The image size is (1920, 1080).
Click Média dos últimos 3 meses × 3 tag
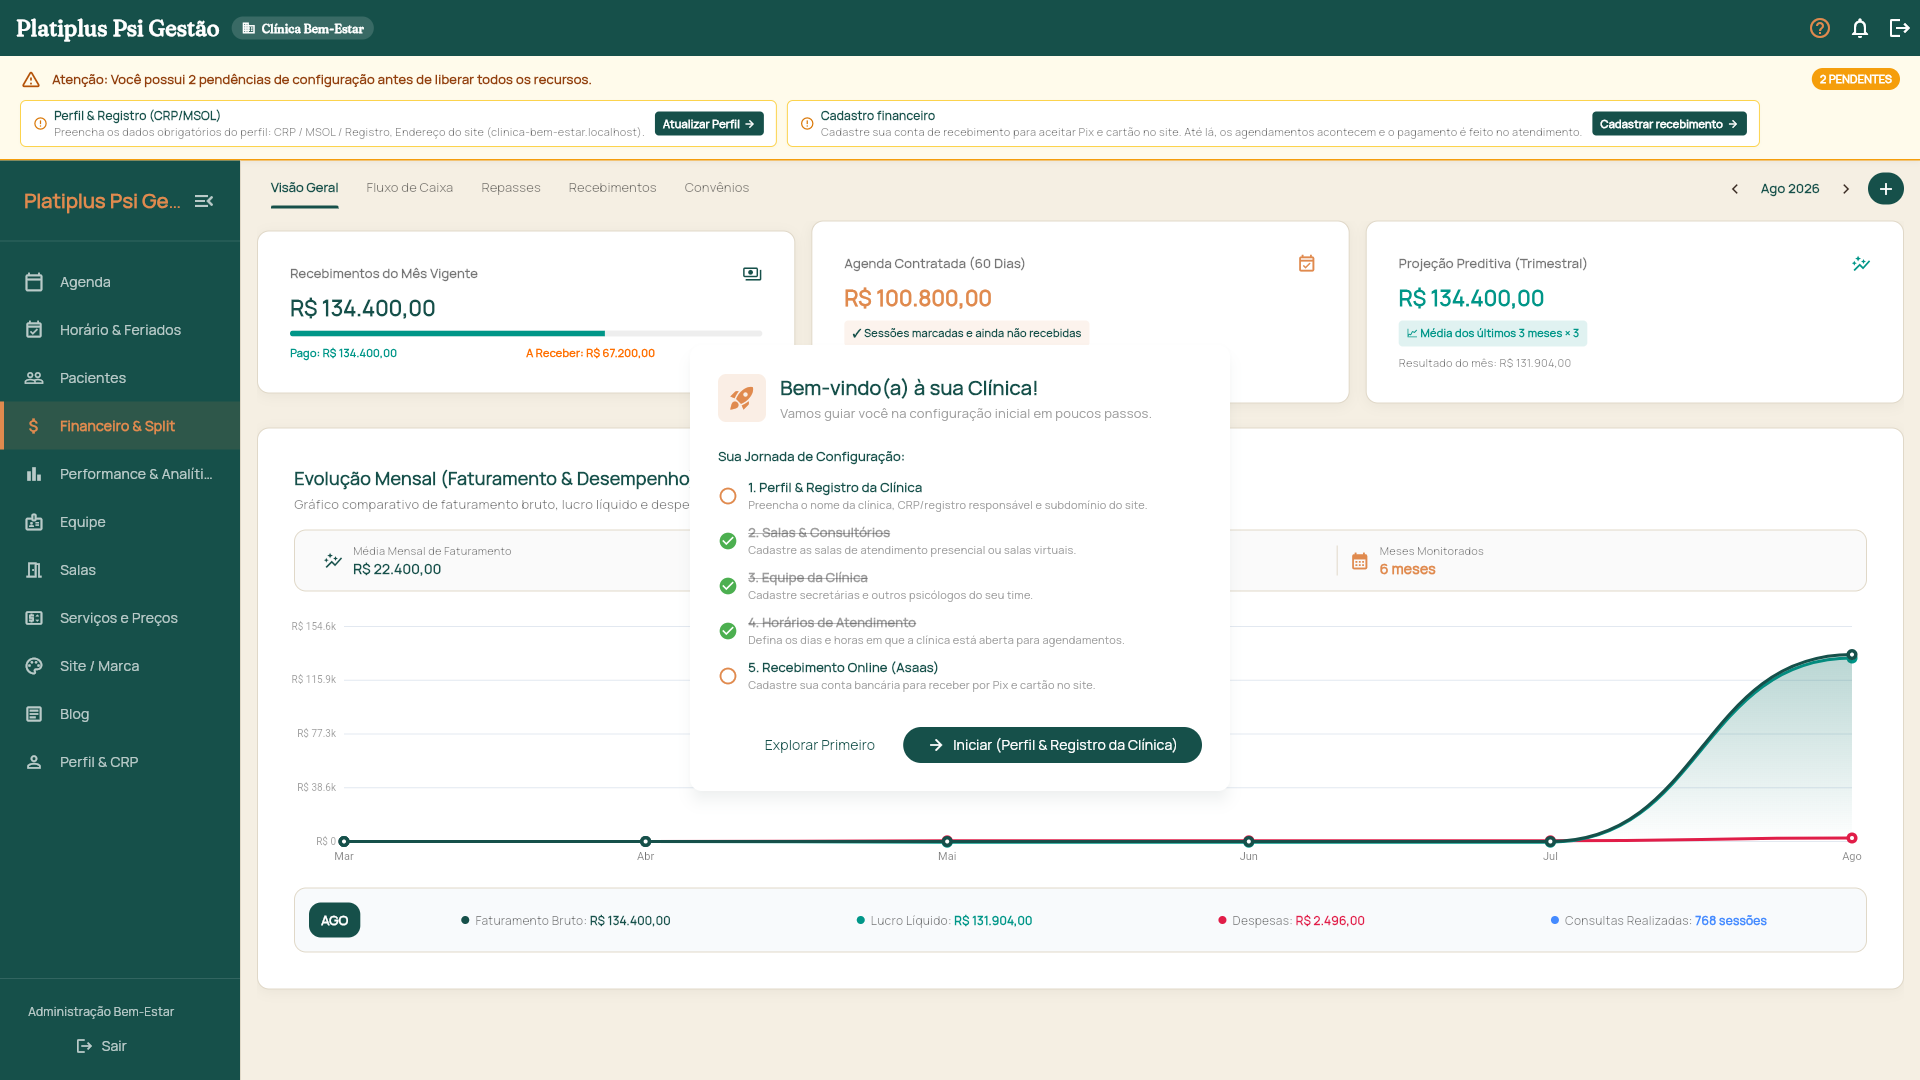pos(1492,333)
